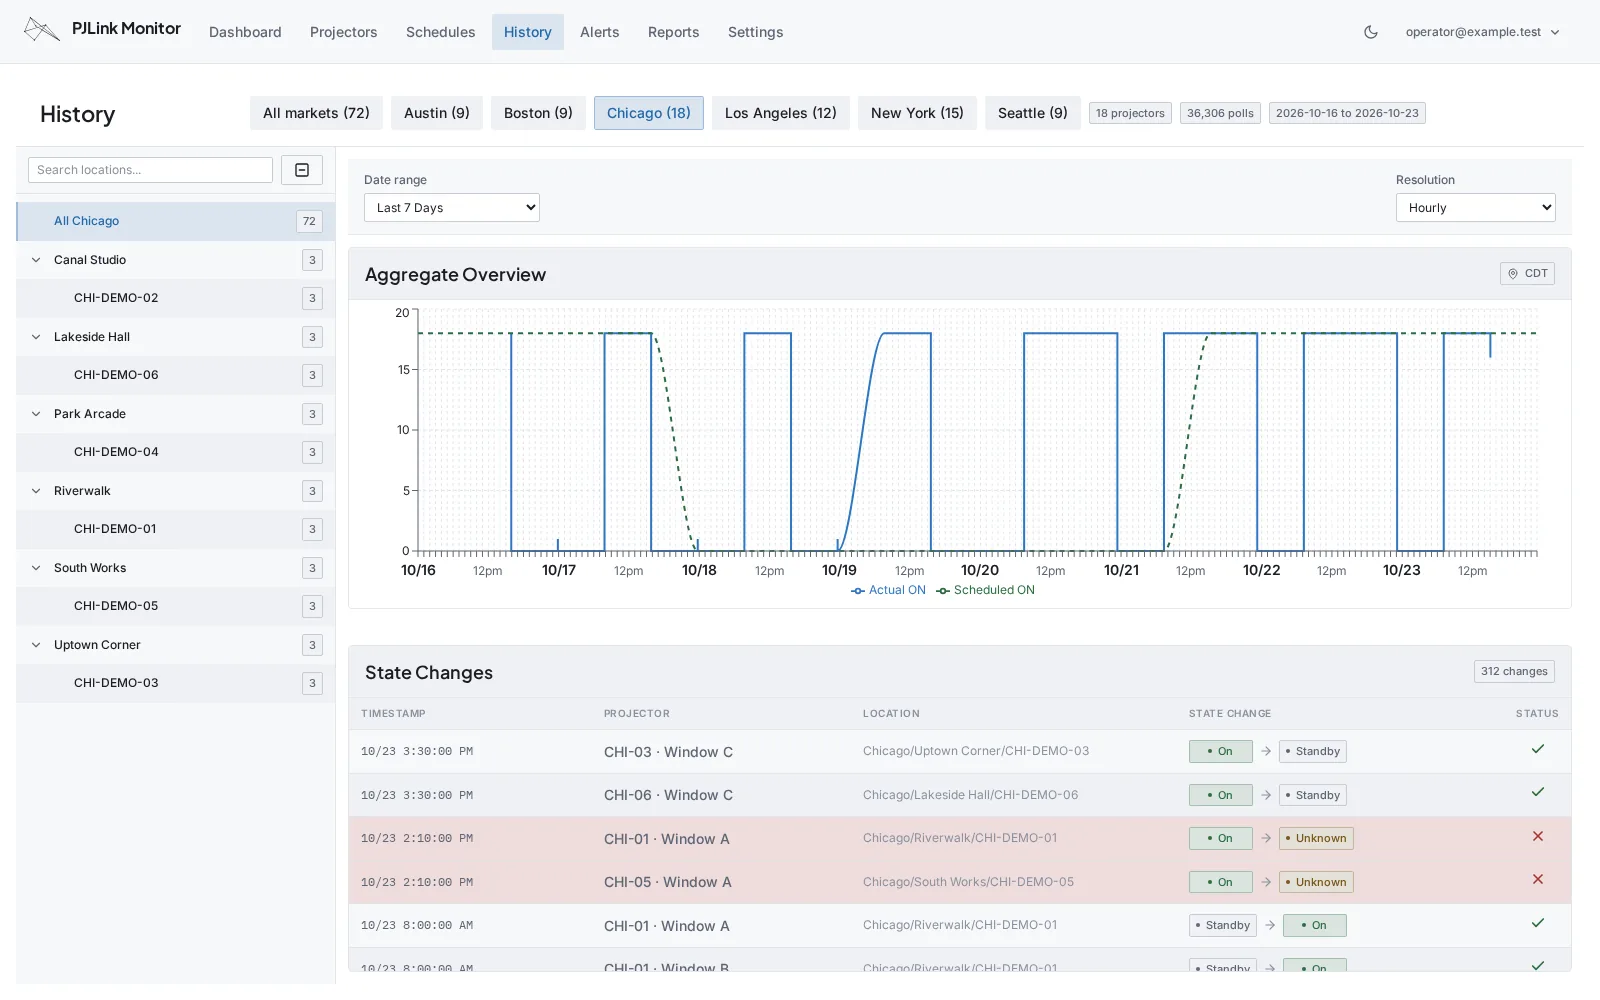Click the 312 changes badge
The image size is (1600, 1000).
click(1514, 671)
